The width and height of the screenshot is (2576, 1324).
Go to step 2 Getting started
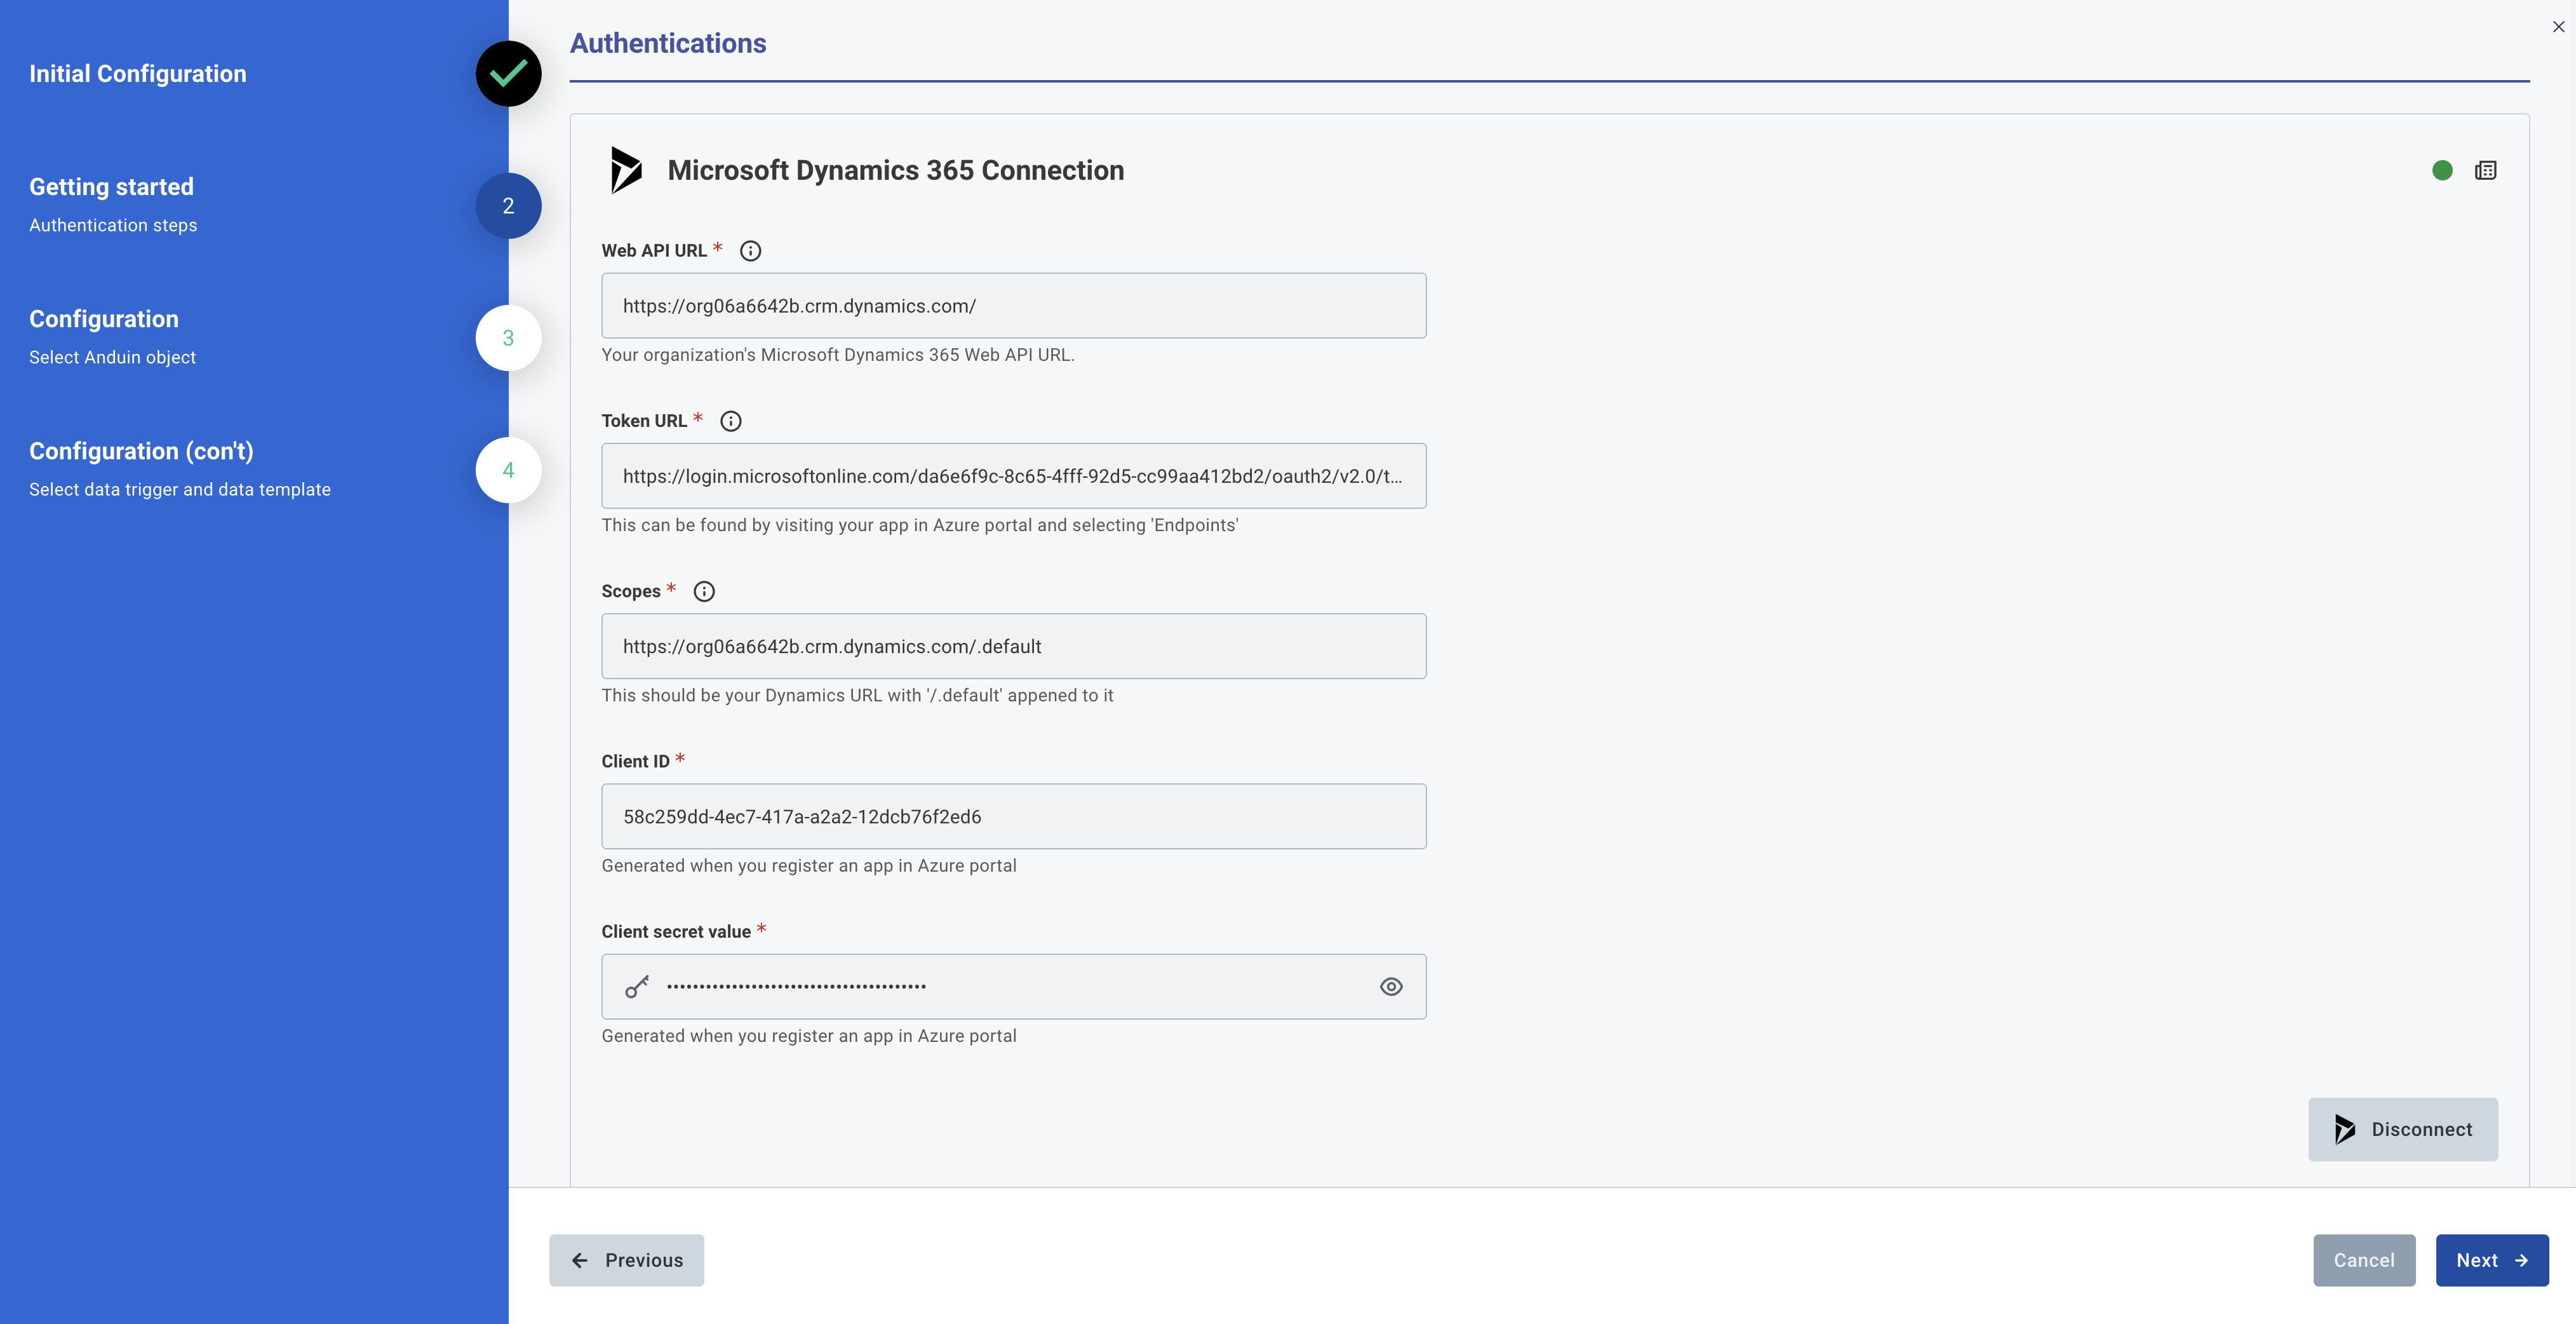tap(508, 206)
